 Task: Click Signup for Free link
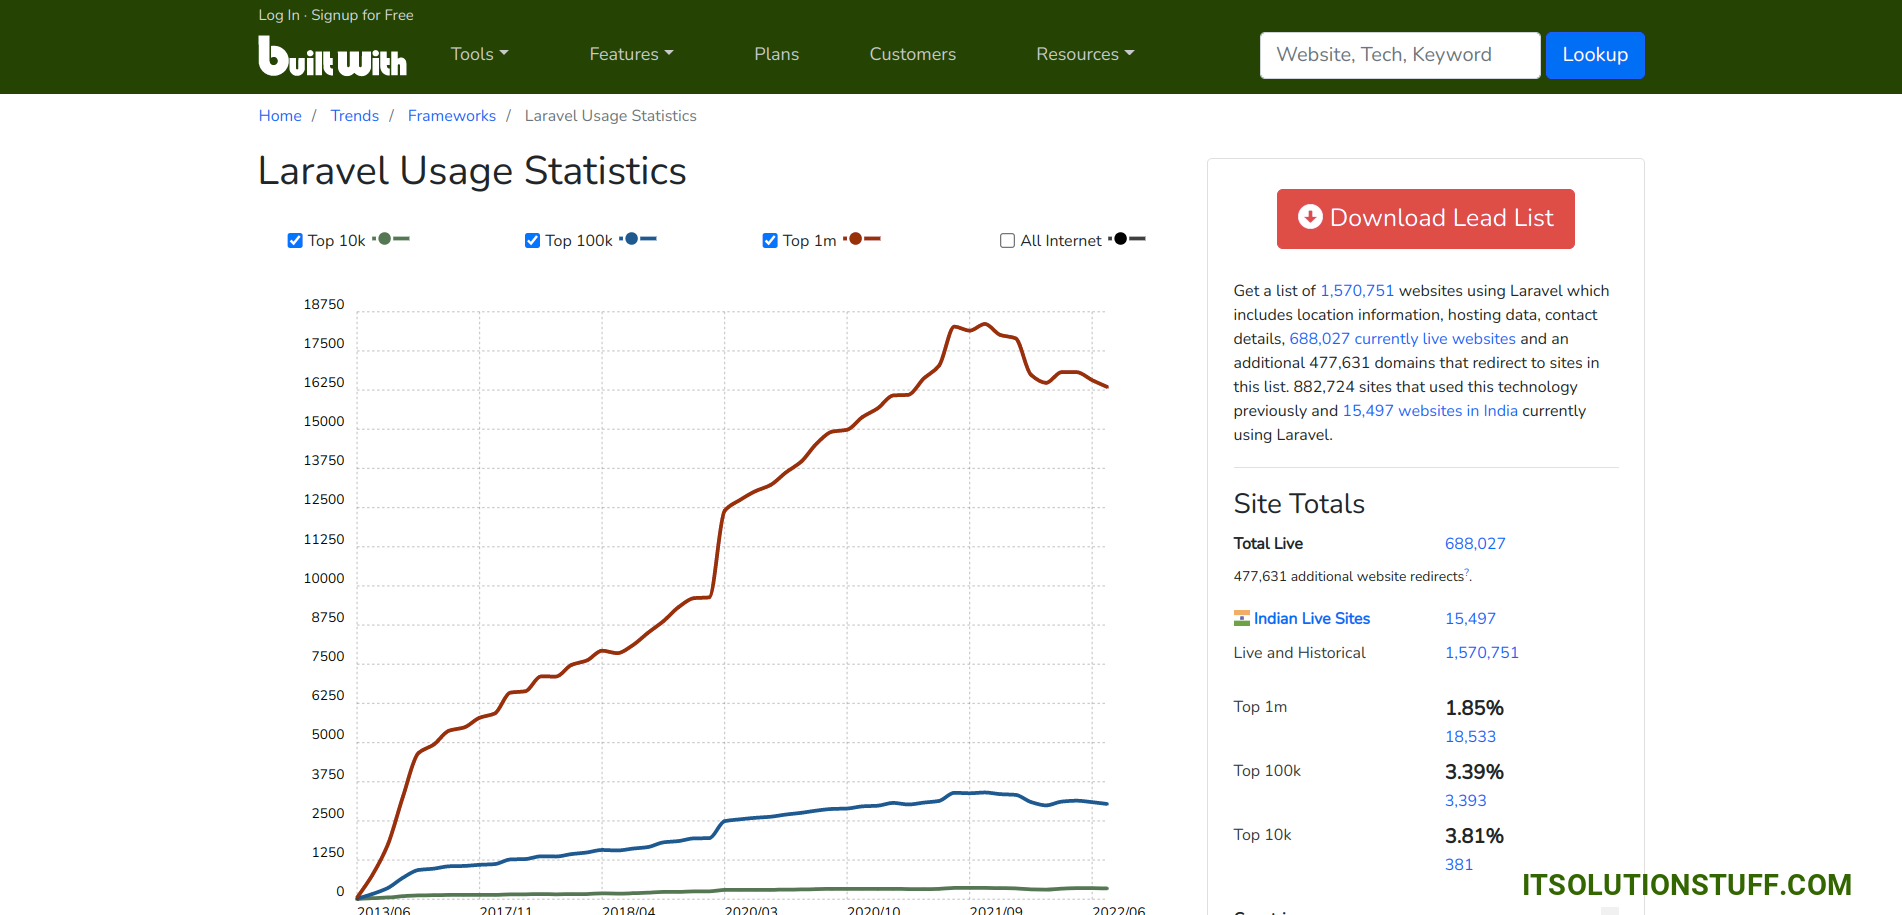[362, 15]
